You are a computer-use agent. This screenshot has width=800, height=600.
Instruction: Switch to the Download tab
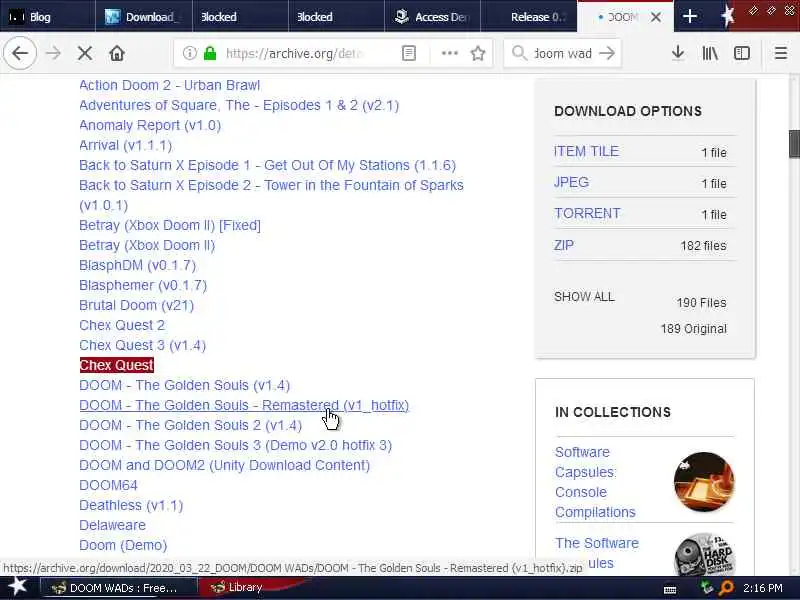coord(144,16)
